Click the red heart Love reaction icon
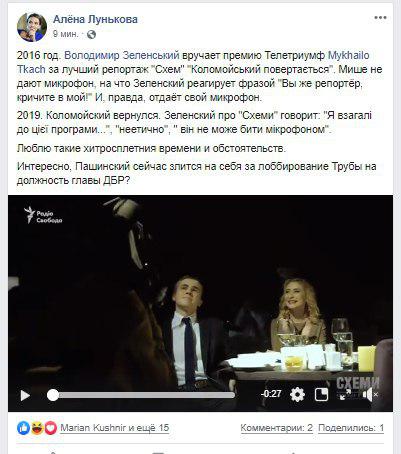Image resolution: width=401 pixels, height=454 pixels. (51, 428)
